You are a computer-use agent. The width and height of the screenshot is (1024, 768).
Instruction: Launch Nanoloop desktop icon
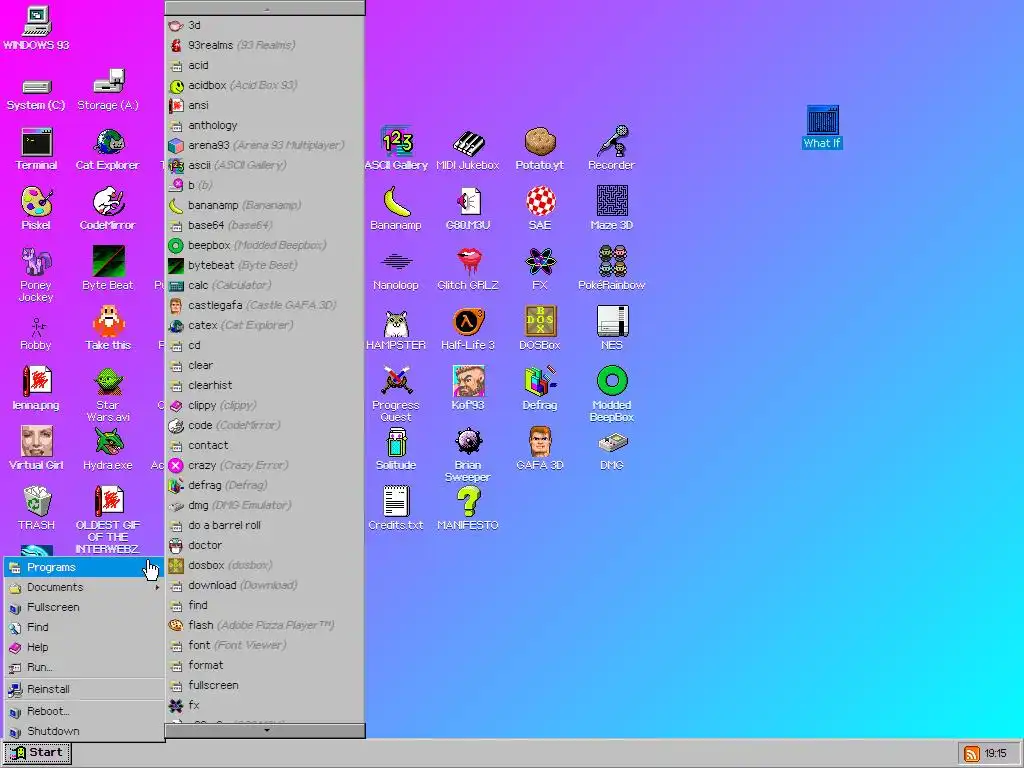pyautogui.click(x=396, y=269)
